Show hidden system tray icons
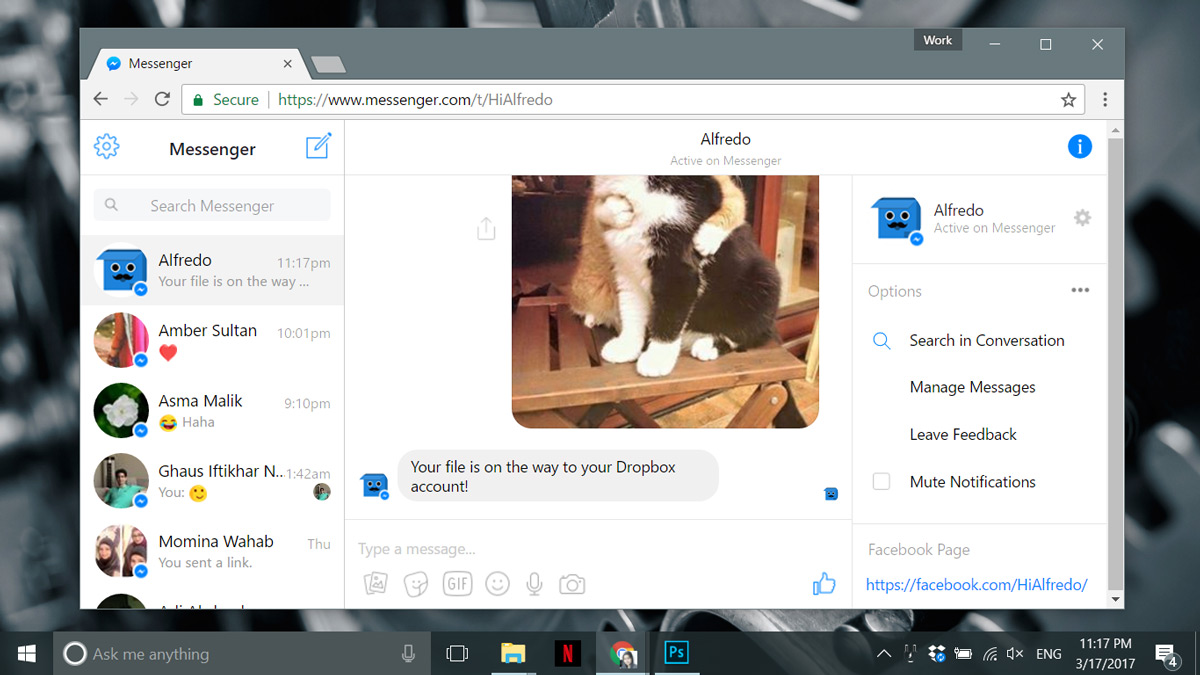The height and width of the screenshot is (675, 1200). [x=884, y=654]
